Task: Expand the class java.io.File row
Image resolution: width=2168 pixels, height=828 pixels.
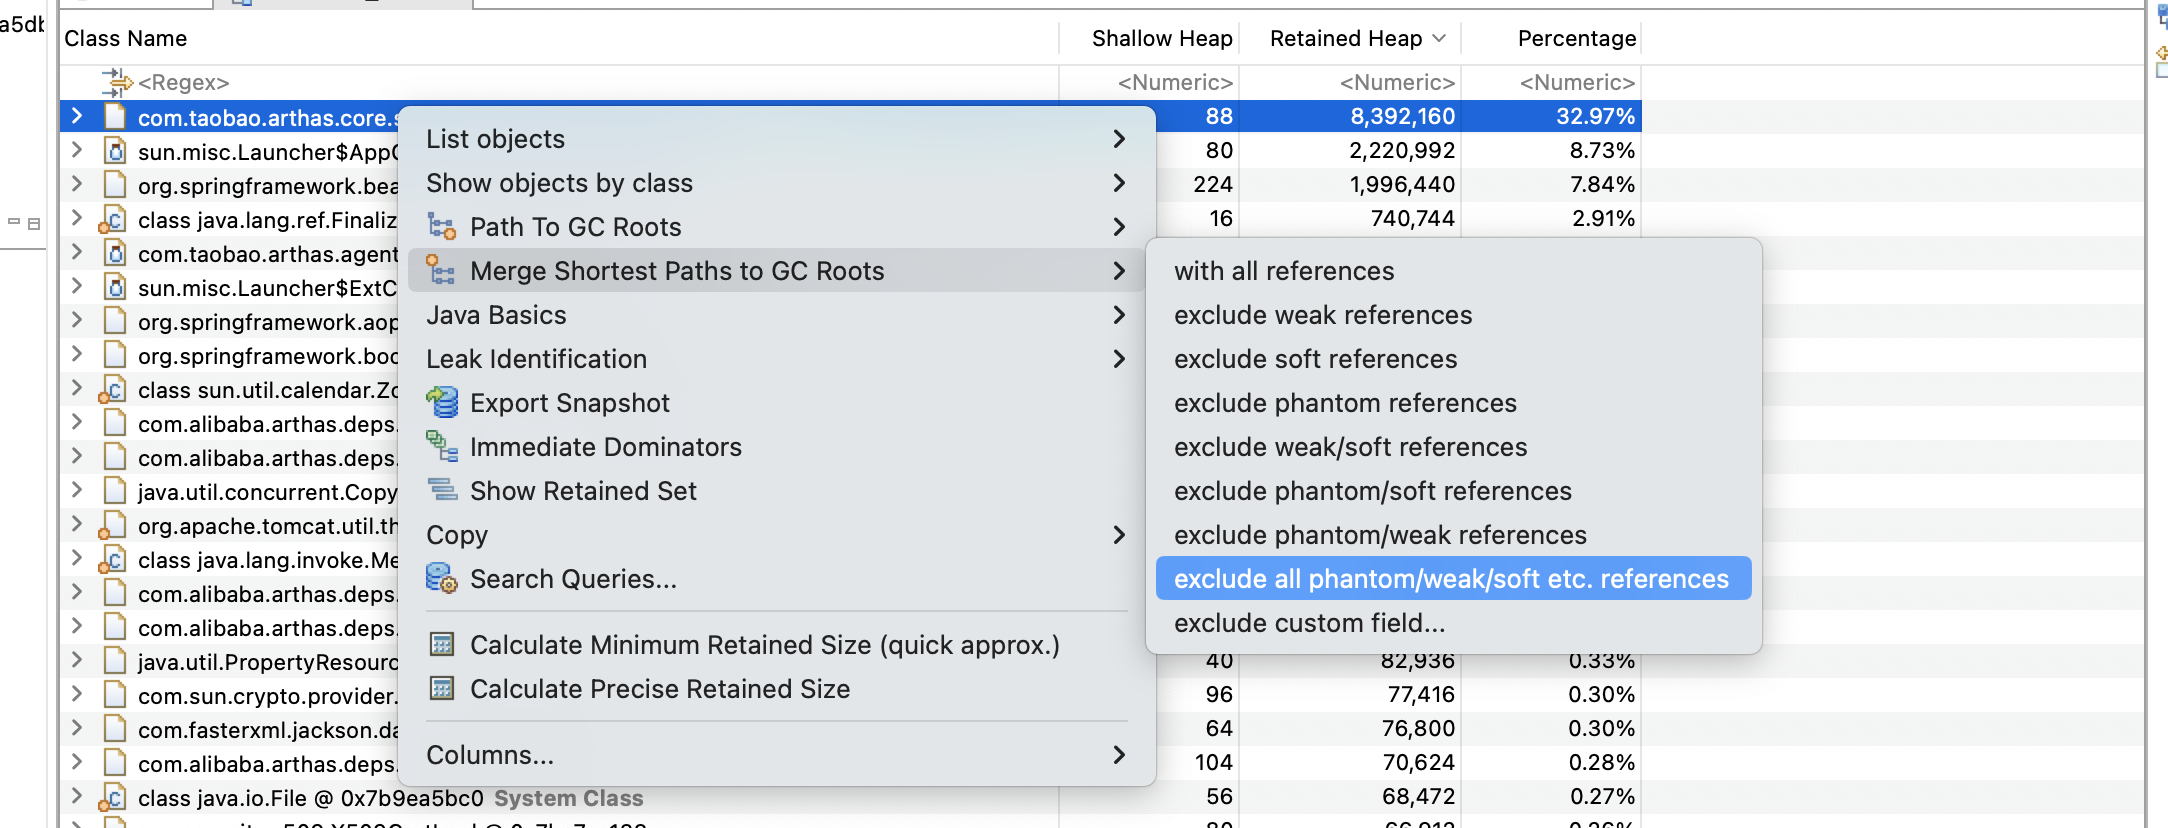Action: pyautogui.click(x=77, y=796)
